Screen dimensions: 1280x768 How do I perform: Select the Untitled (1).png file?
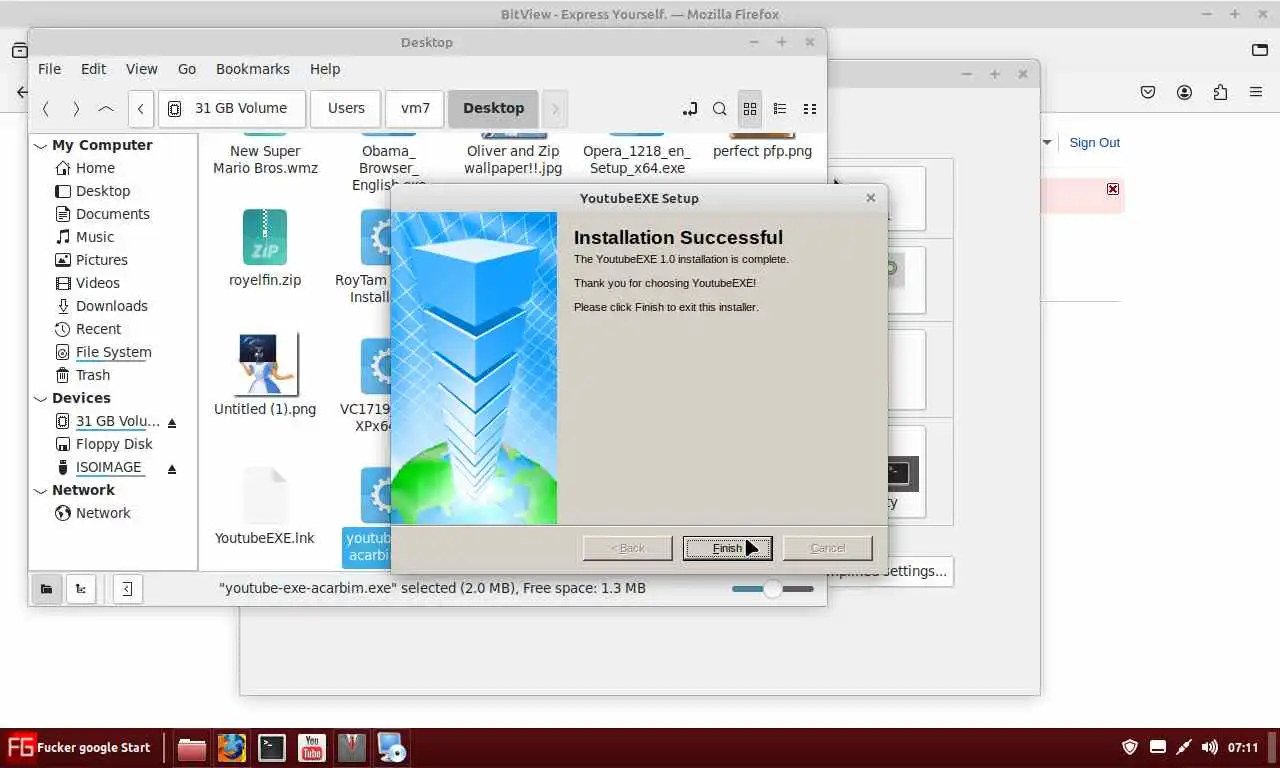coord(265,375)
